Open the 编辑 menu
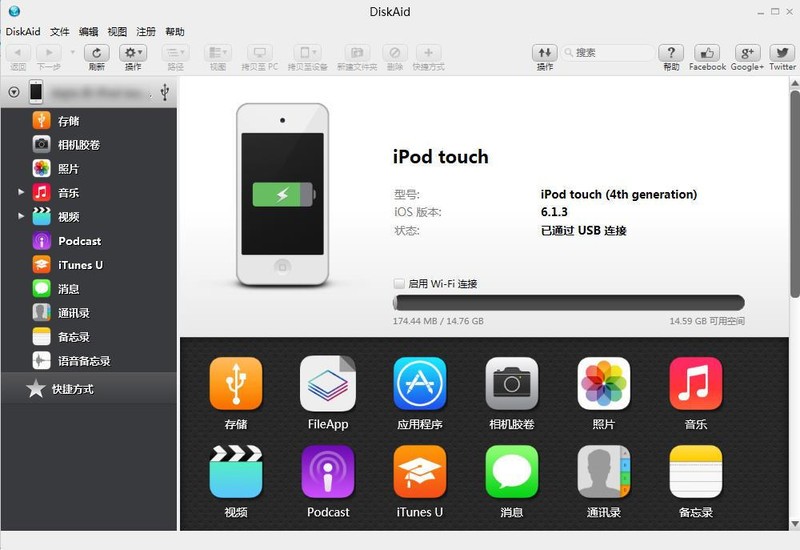Image resolution: width=800 pixels, height=550 pixels. pyautogui.click(x=88, y=32)
